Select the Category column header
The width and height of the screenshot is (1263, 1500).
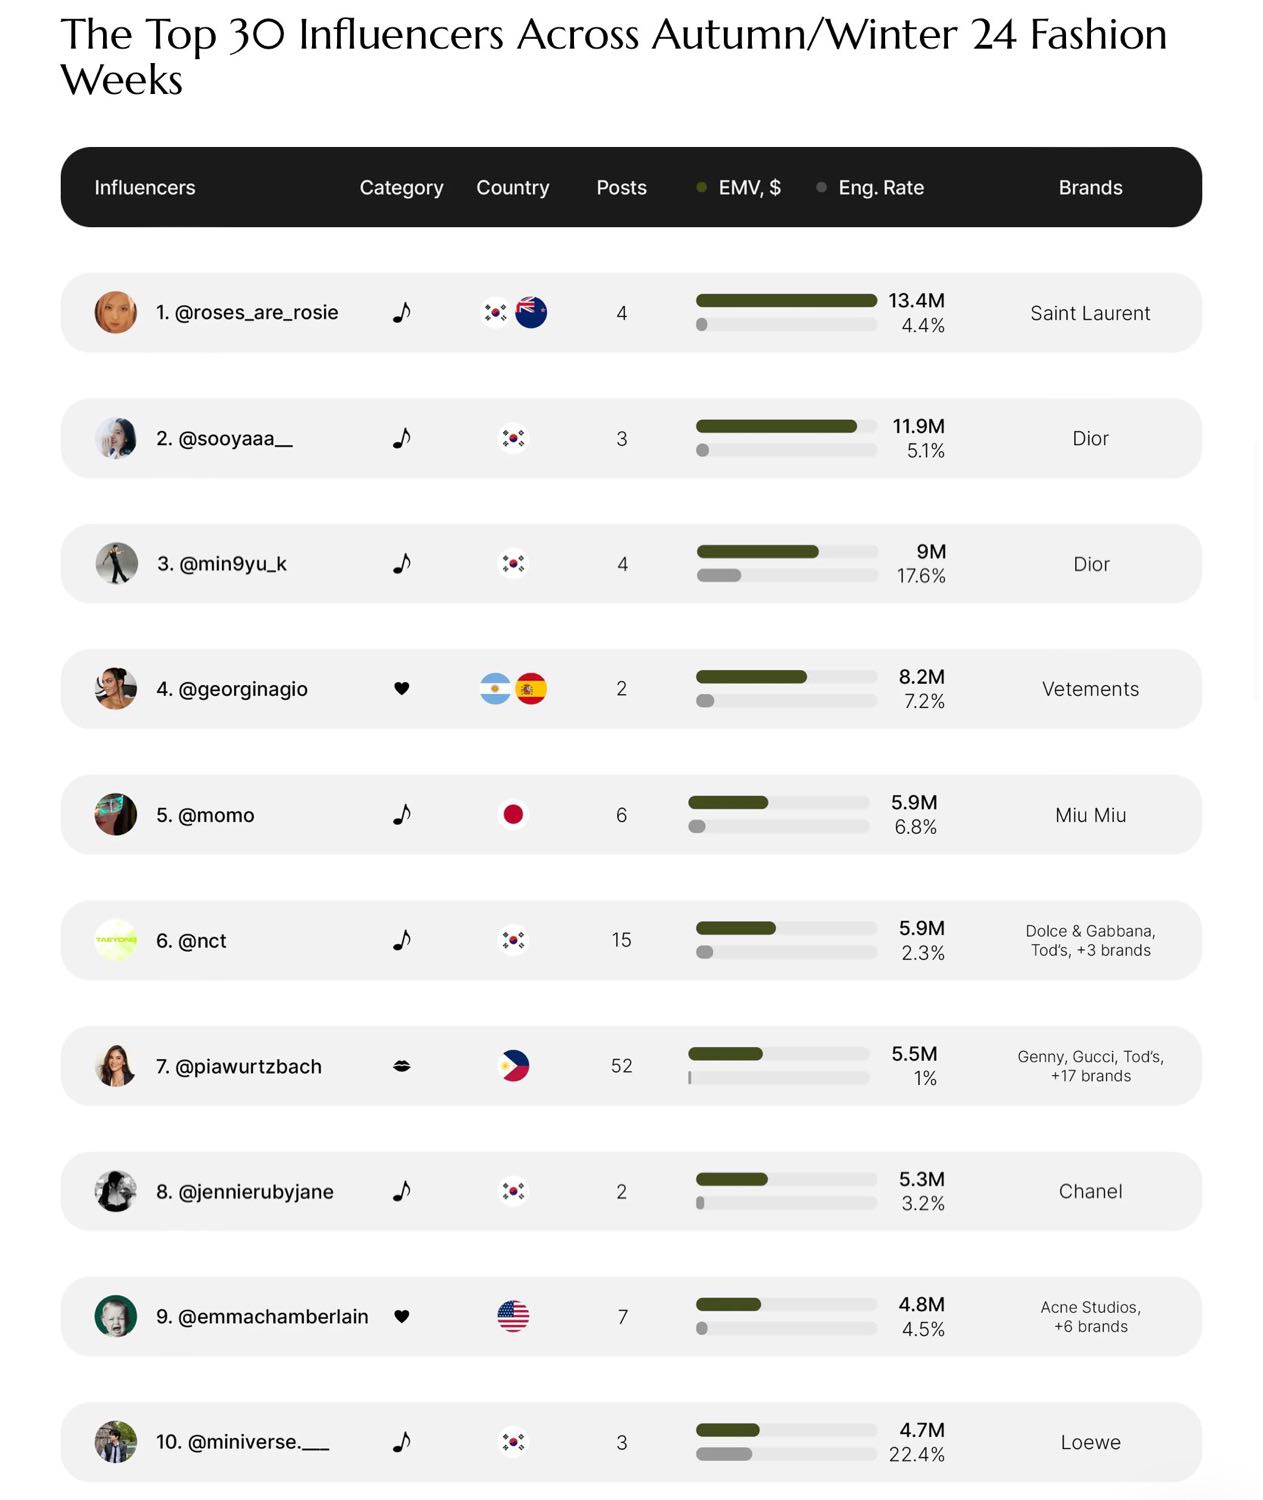[401, 188]
